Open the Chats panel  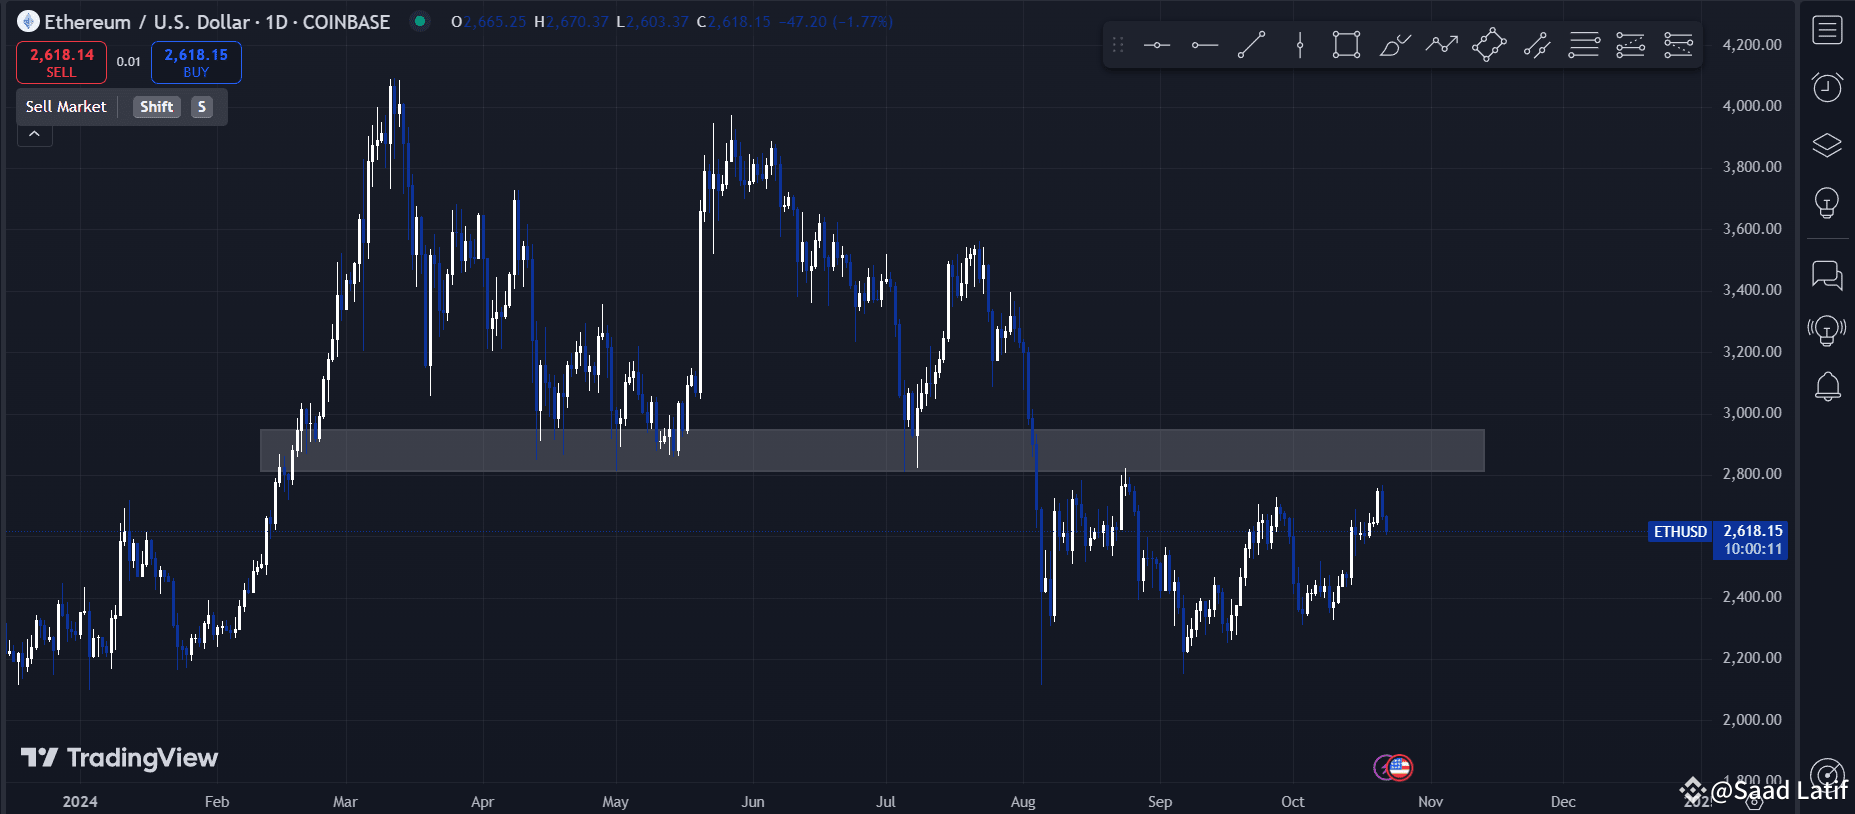(x=1827, y=274)
